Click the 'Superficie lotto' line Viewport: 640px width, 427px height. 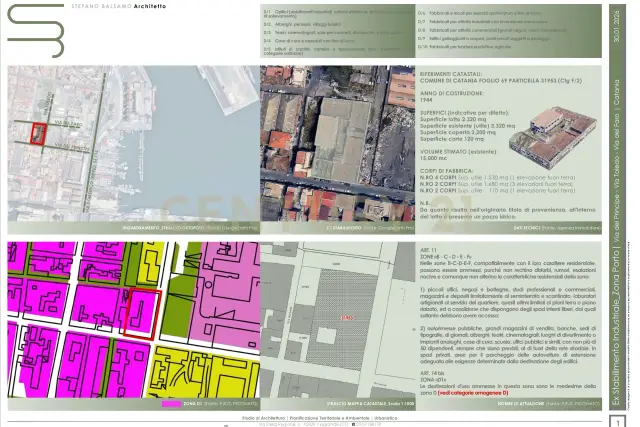453,119
